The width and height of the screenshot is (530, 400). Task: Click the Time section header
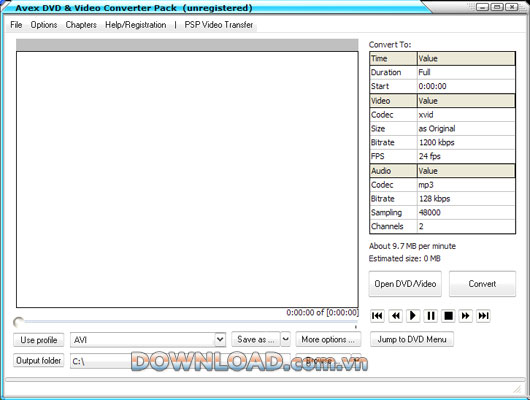pos(394,58)
